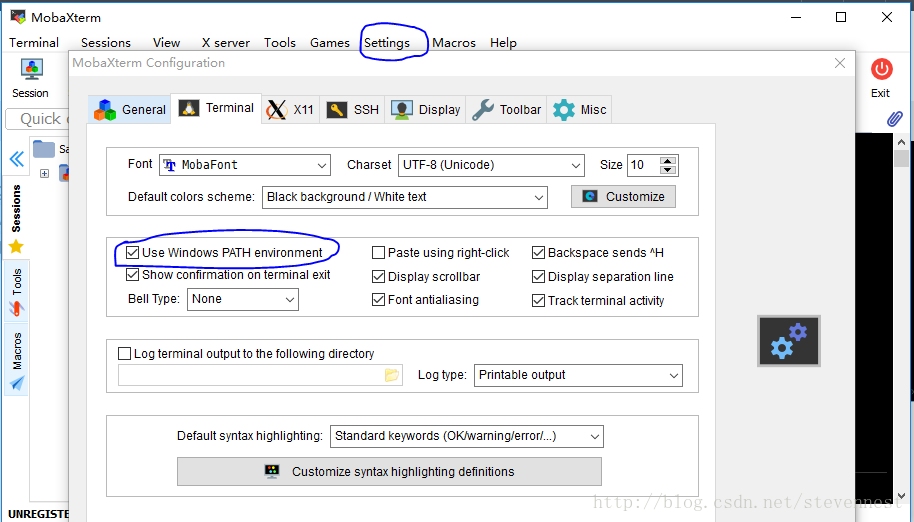Select the Terminal settings tab
The image size is (914, 522).
[x=216, y=108]
